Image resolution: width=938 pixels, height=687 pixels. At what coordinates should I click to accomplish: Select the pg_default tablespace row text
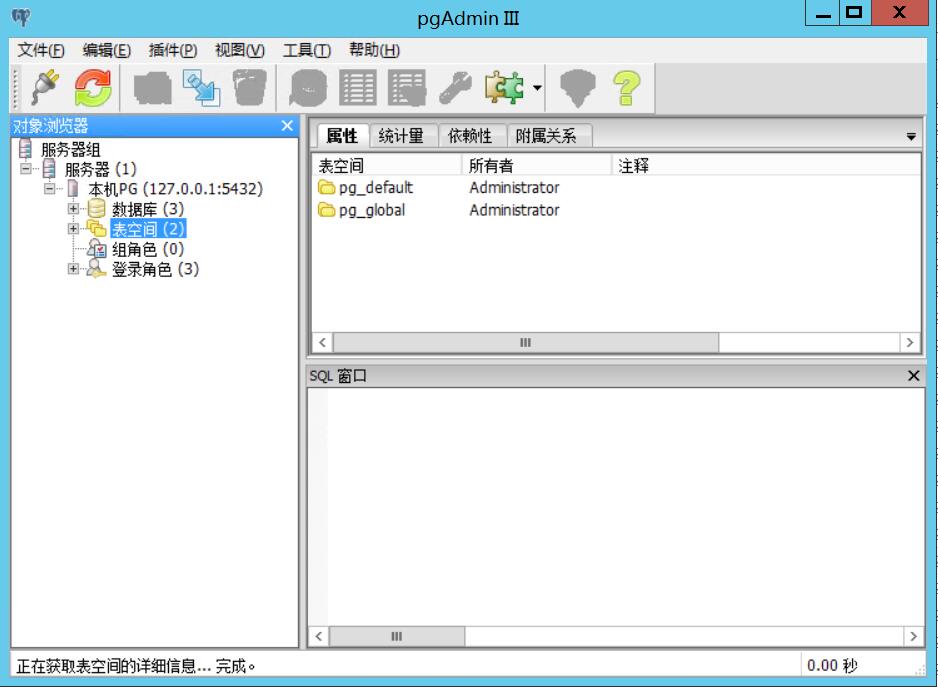tap(376, 187)
